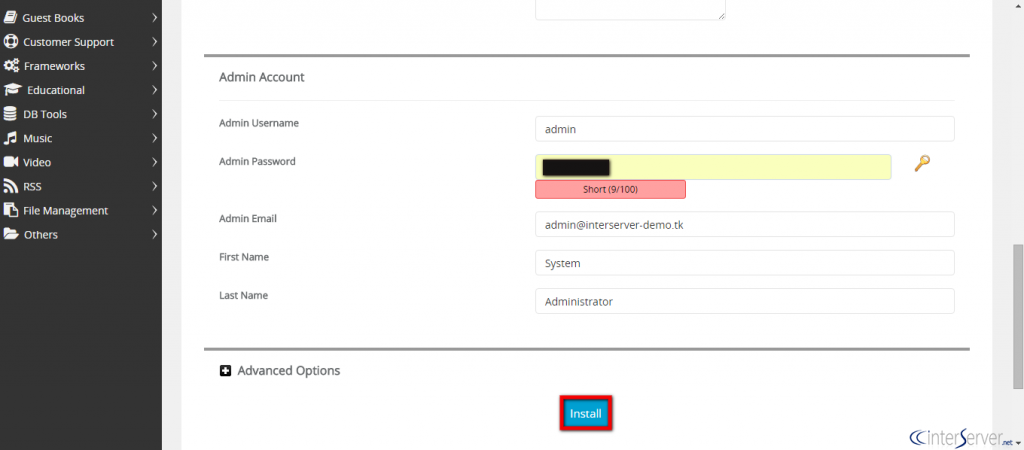
Task: Expand Customer Support category chevron
Action: click(x=154, y=42)
